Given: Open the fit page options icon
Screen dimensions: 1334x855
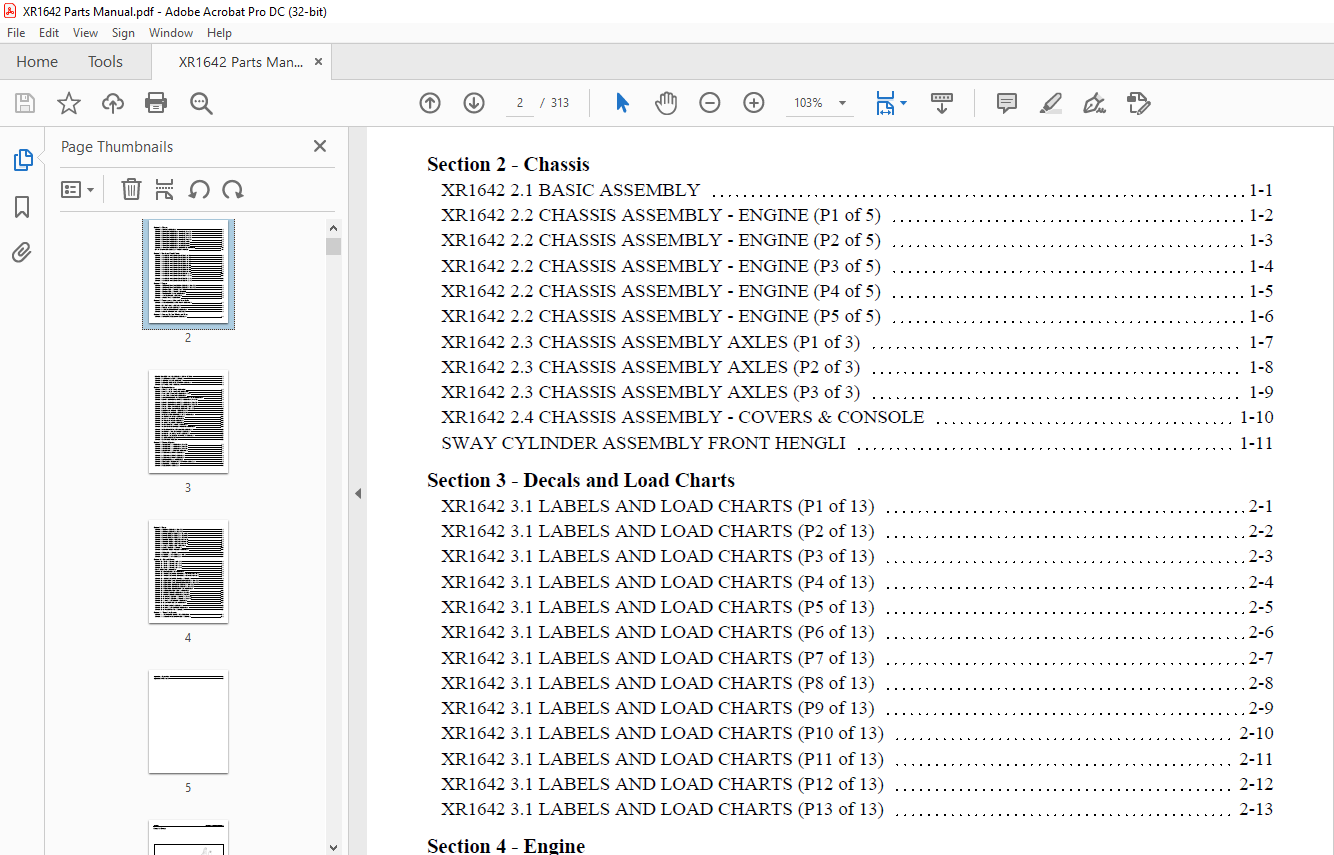Looking at the screenshot, I should [x=885, y=103].
